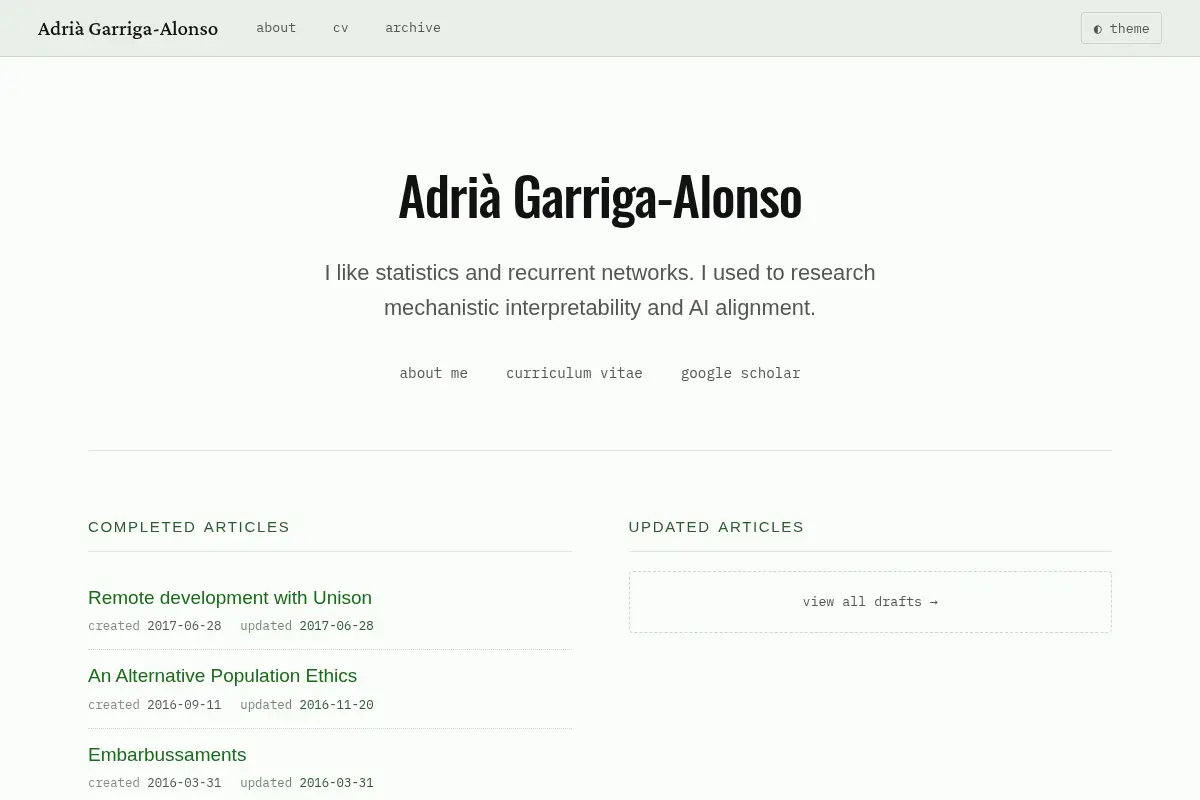This screenshot has height=800, width=1200.
Task: Click the created date 2016-09-11
Action: (x=184, y=705)
